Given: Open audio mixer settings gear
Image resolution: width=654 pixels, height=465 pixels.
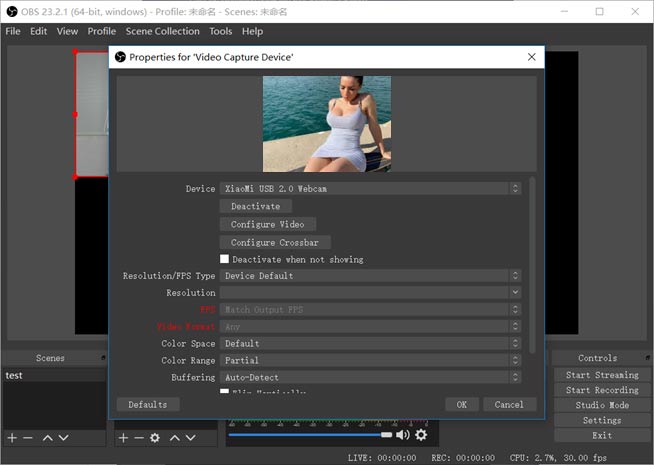Looking at the screenshot, I should click(x=421, y=435).
